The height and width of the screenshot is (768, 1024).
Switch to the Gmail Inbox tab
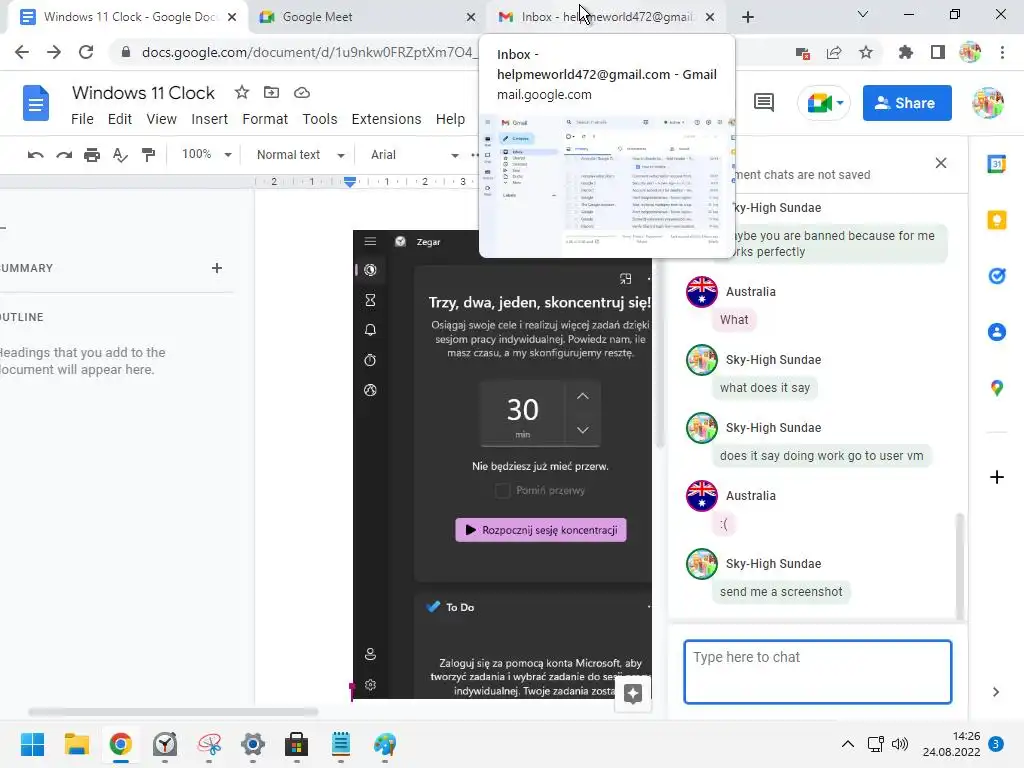(606, 17)
